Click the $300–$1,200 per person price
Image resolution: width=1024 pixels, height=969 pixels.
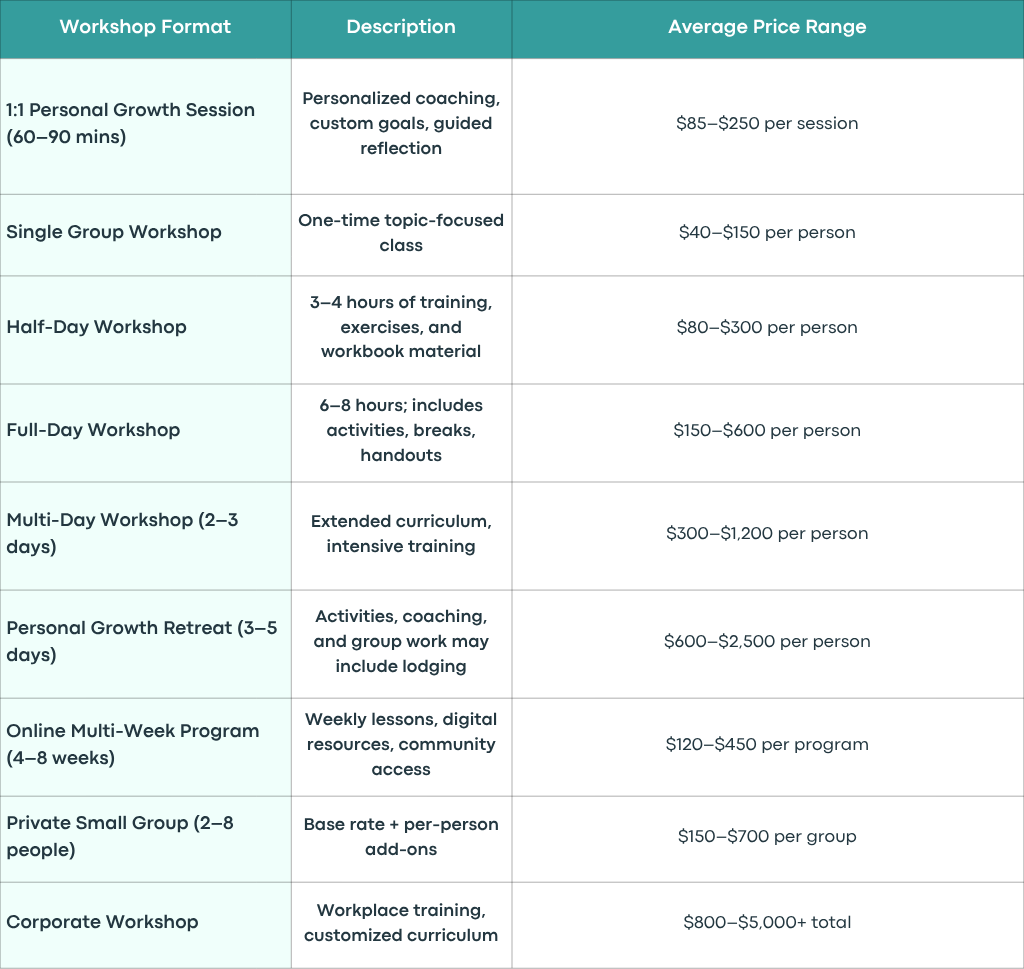[x=767, y=533]
